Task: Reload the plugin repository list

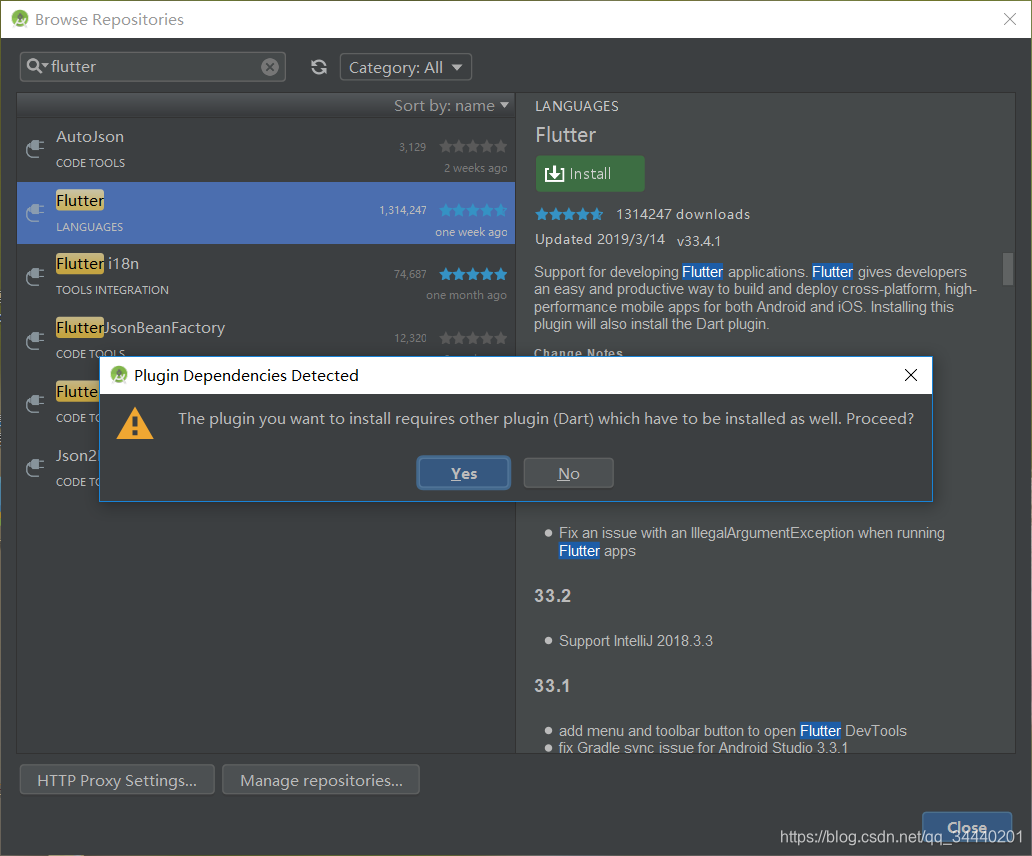Action: click(319, 67)
